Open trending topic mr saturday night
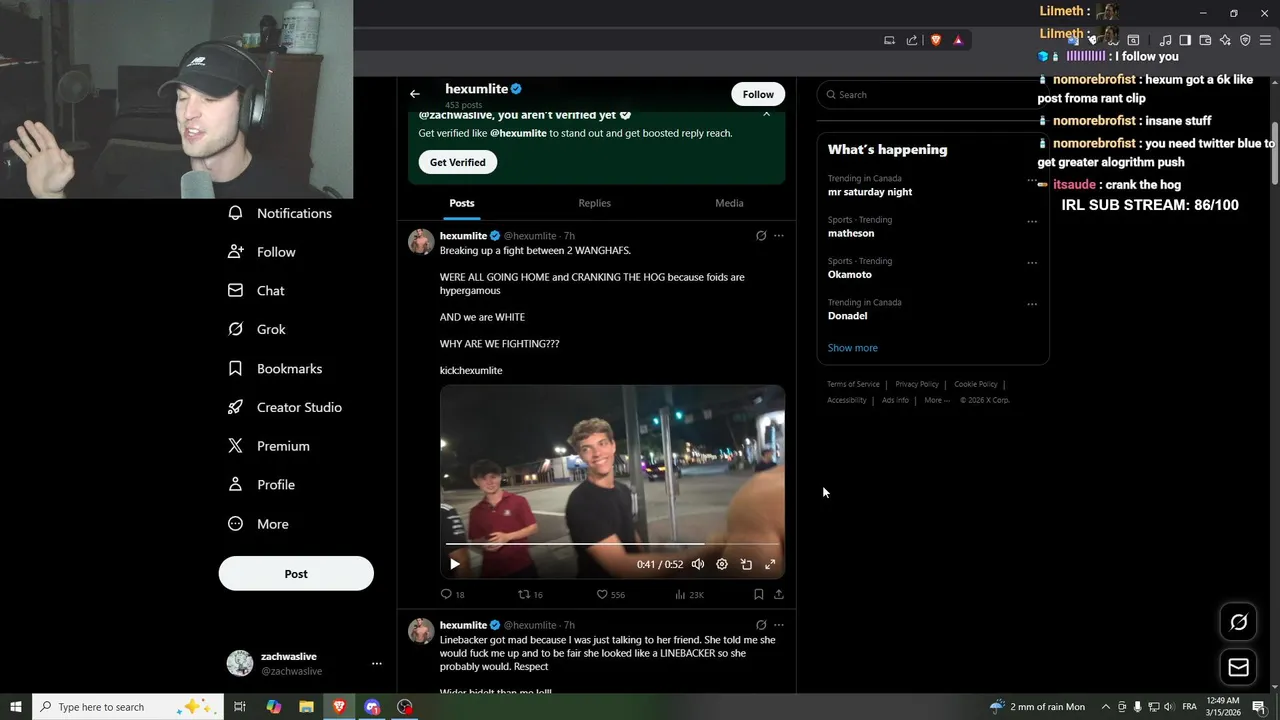Screen dimensions: 1280x720 (870, 192)
